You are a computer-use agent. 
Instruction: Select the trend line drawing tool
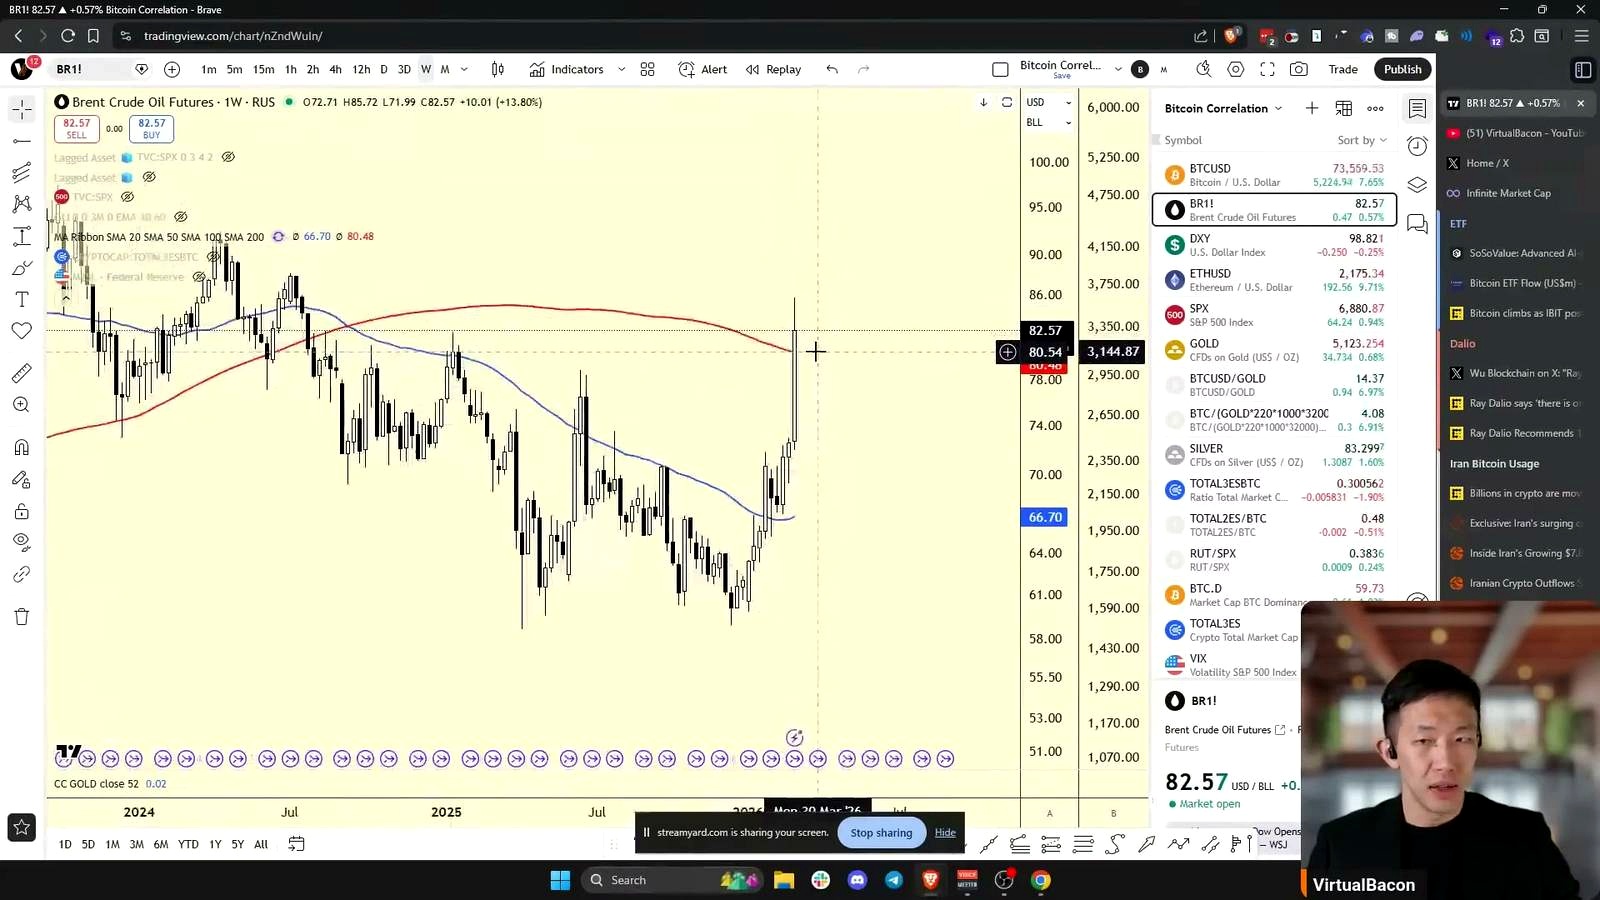tap(22, 141)
